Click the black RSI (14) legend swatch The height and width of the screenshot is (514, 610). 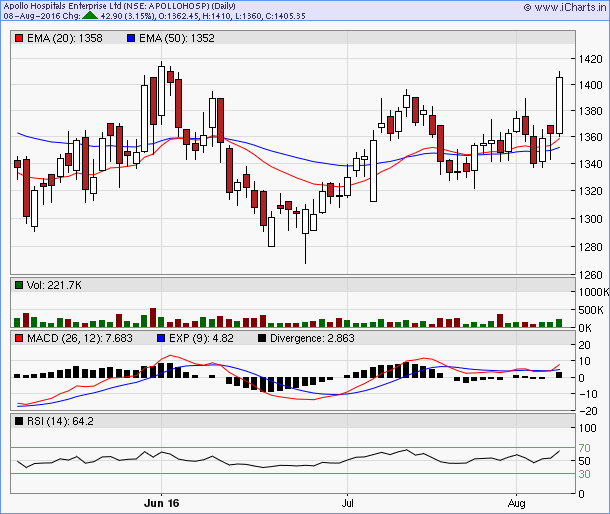tap(18, 421)
